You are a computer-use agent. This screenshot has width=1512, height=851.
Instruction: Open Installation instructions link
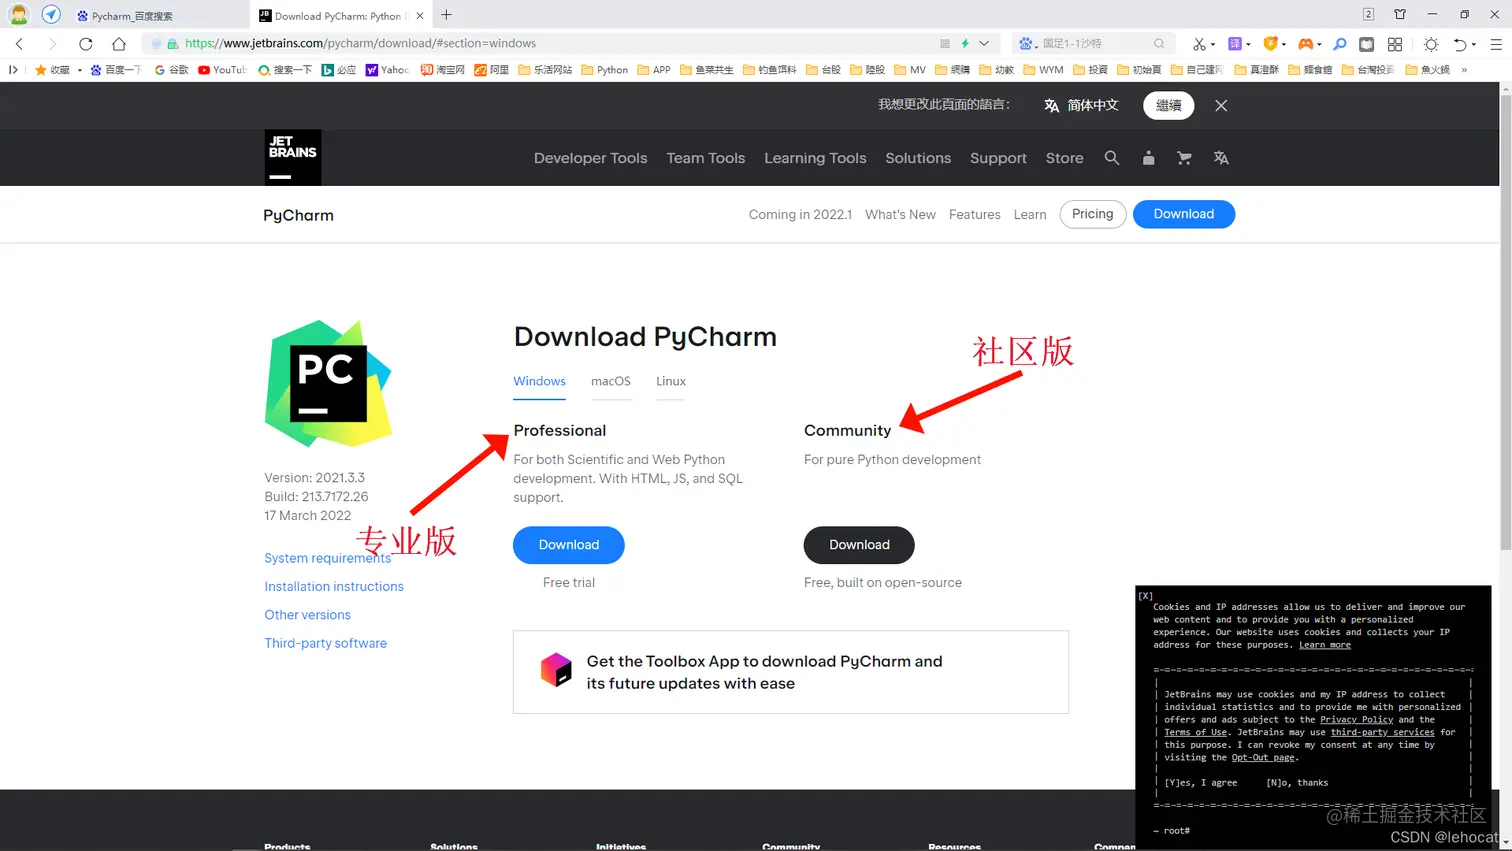click(x=334, y=587)
